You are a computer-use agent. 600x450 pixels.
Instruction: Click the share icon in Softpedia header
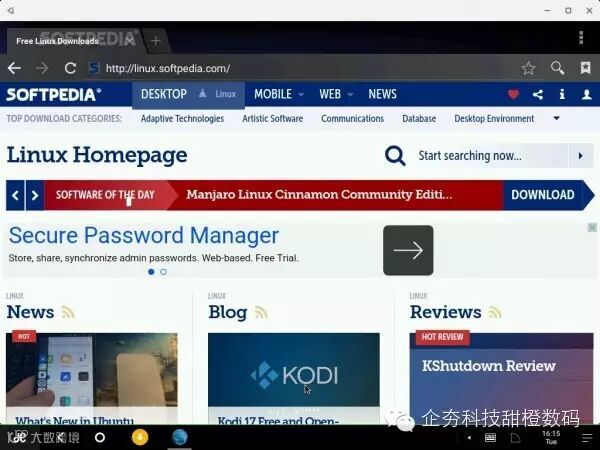538,95
